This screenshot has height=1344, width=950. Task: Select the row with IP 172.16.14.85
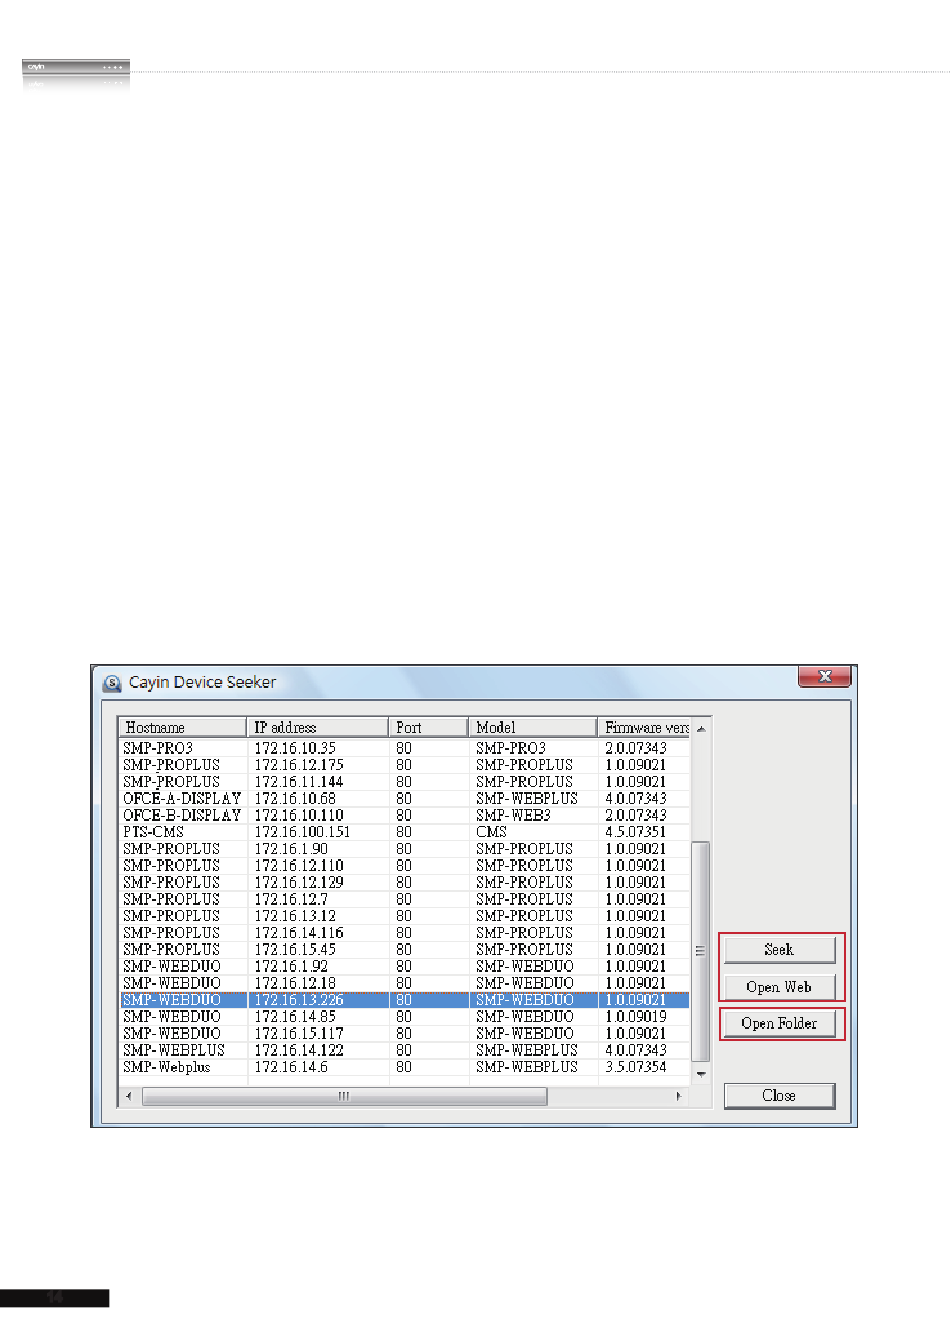pyautogui.click(x=404, y=1017)
